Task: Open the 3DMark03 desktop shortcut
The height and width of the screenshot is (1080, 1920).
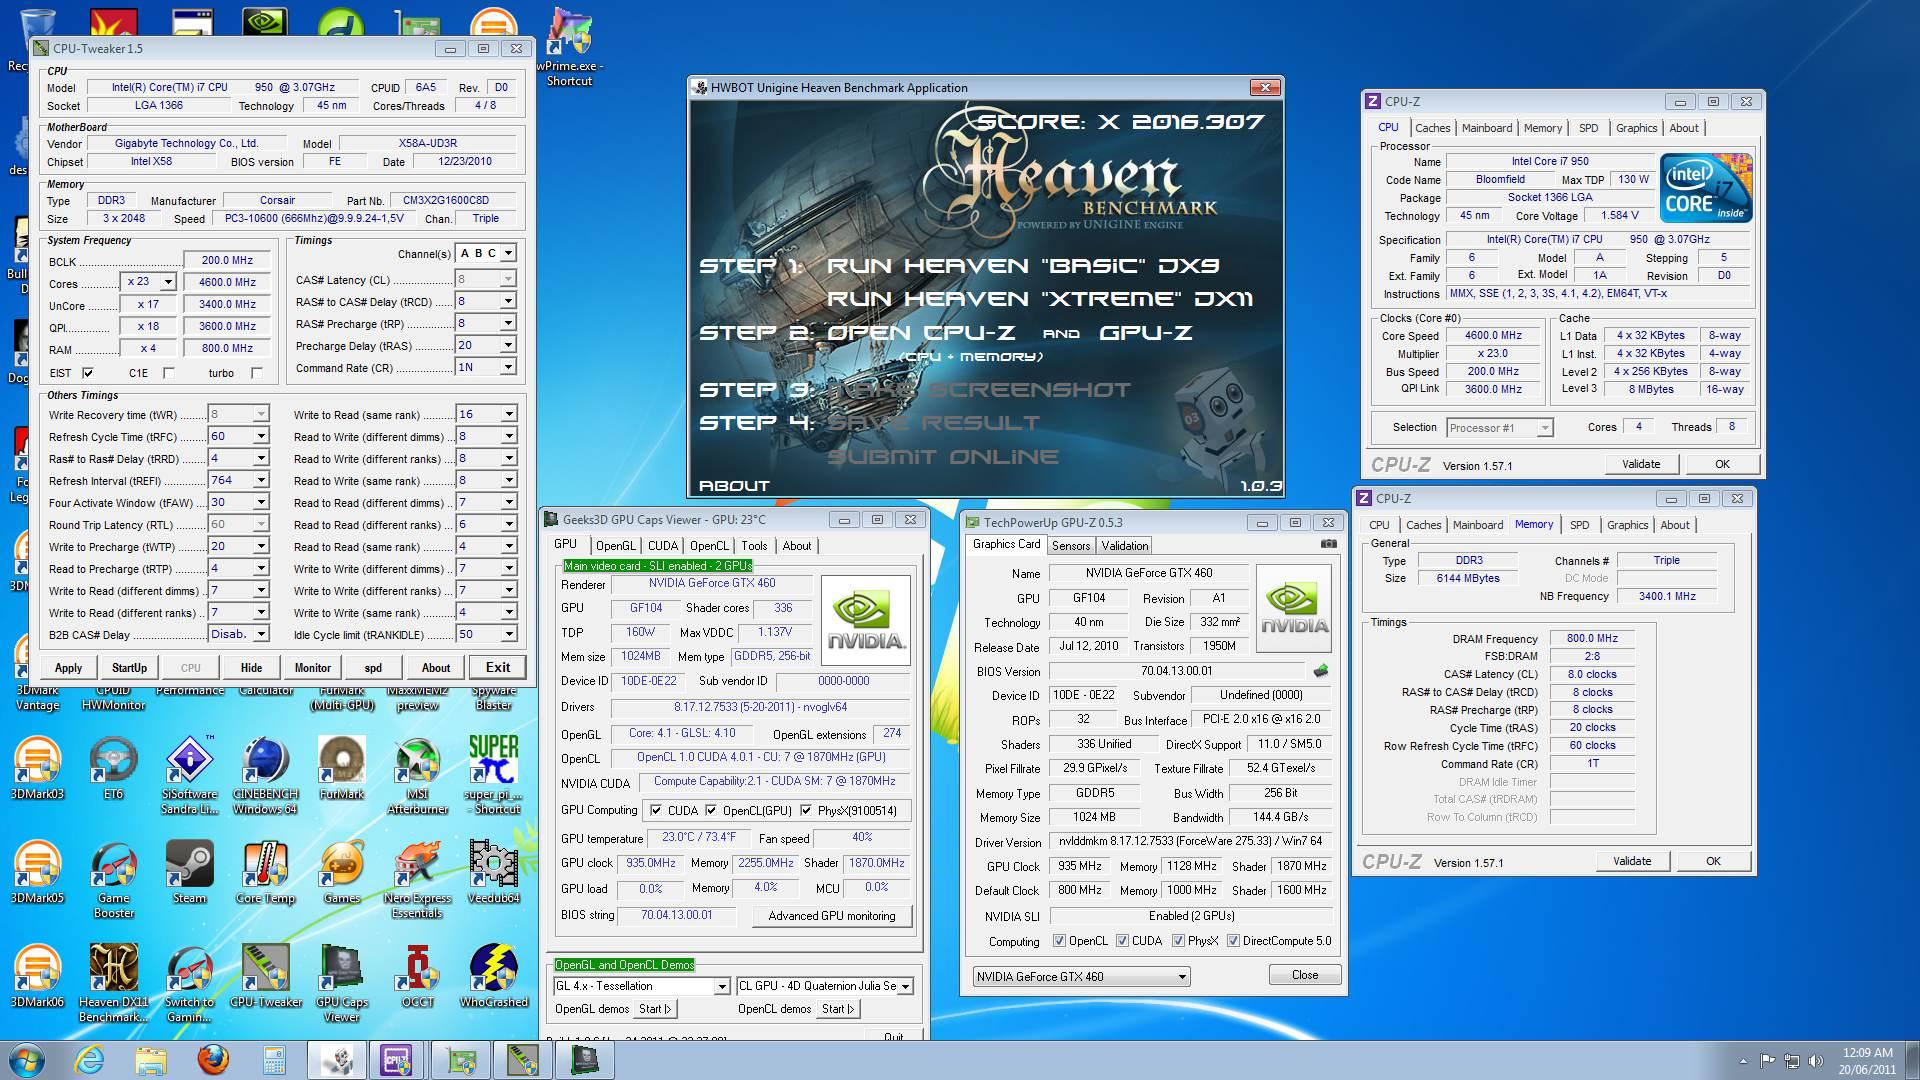Action: pos(37,768)
